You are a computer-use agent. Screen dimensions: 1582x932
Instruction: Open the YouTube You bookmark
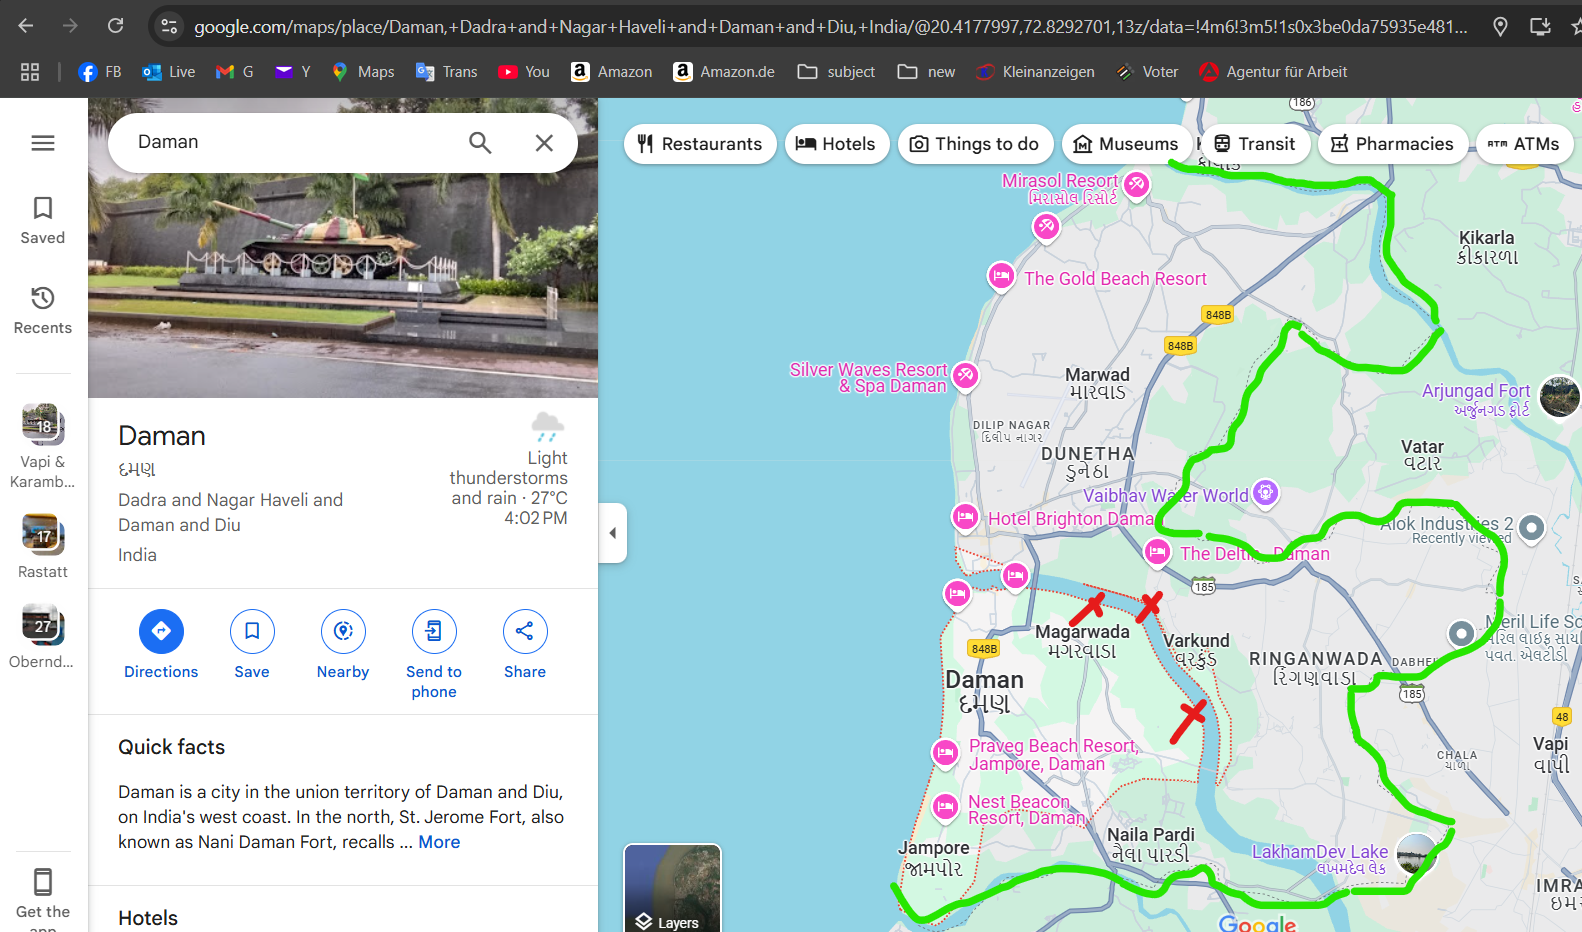click(524, 72)
